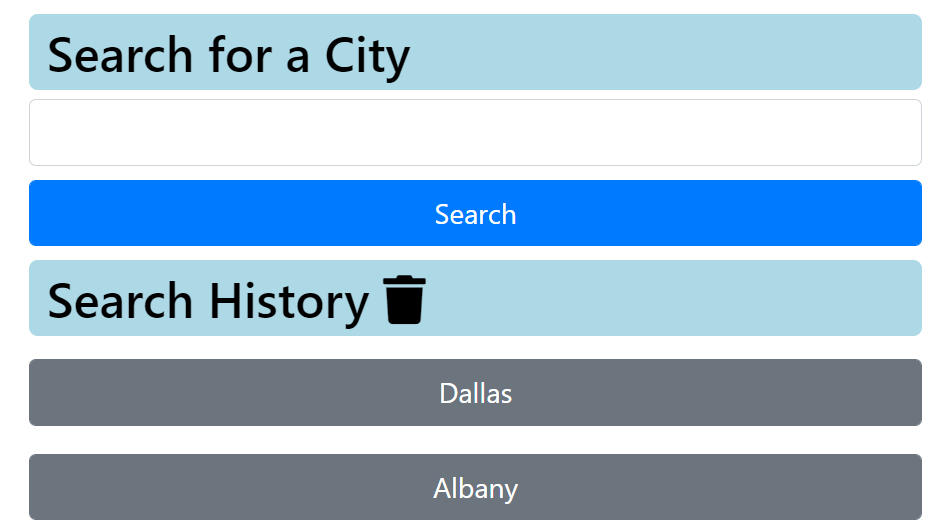Submit the city search with Search
This screenshot has width=944, height=528.
475,213
